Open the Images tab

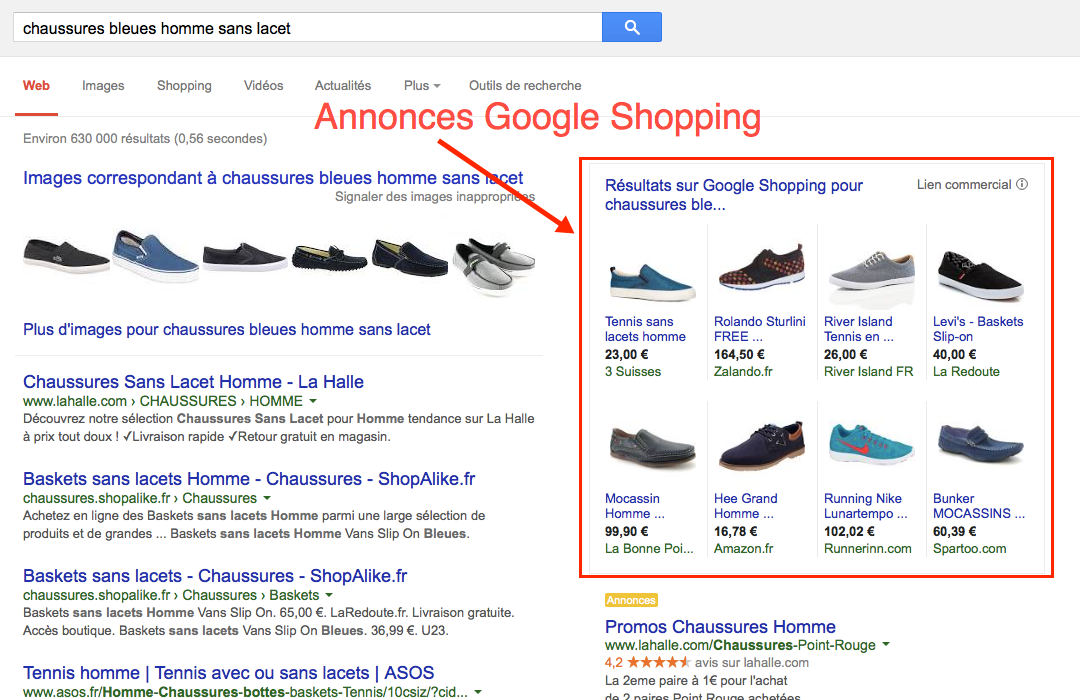(x=103, y=85)
